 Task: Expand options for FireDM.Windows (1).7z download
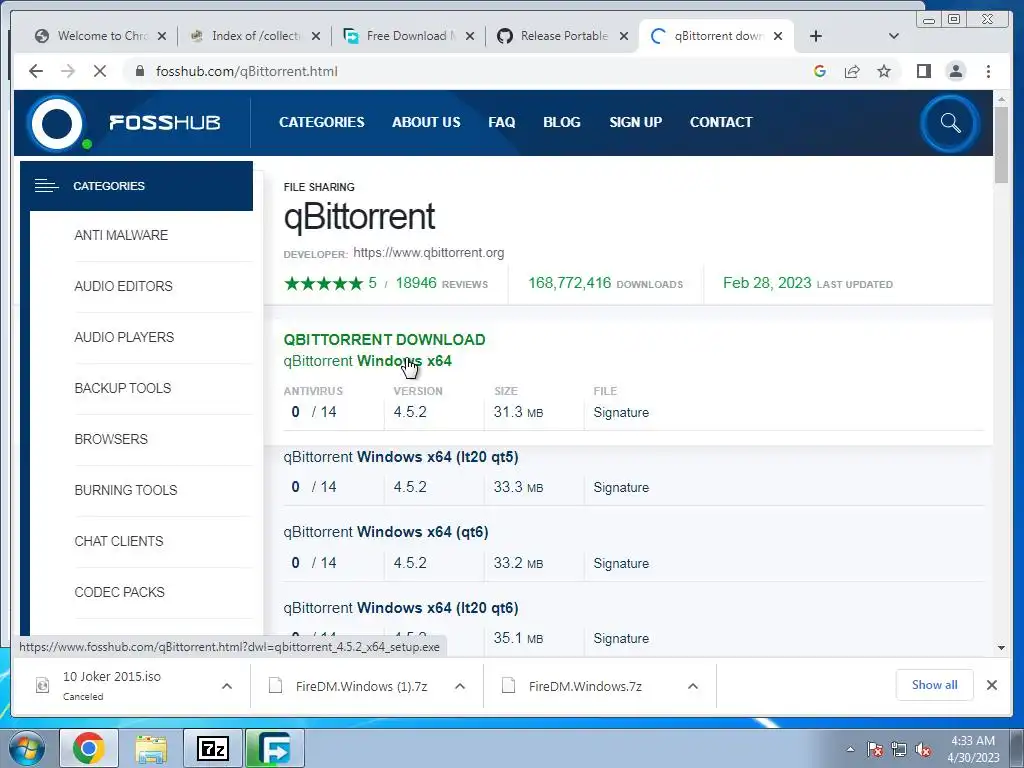460,686
